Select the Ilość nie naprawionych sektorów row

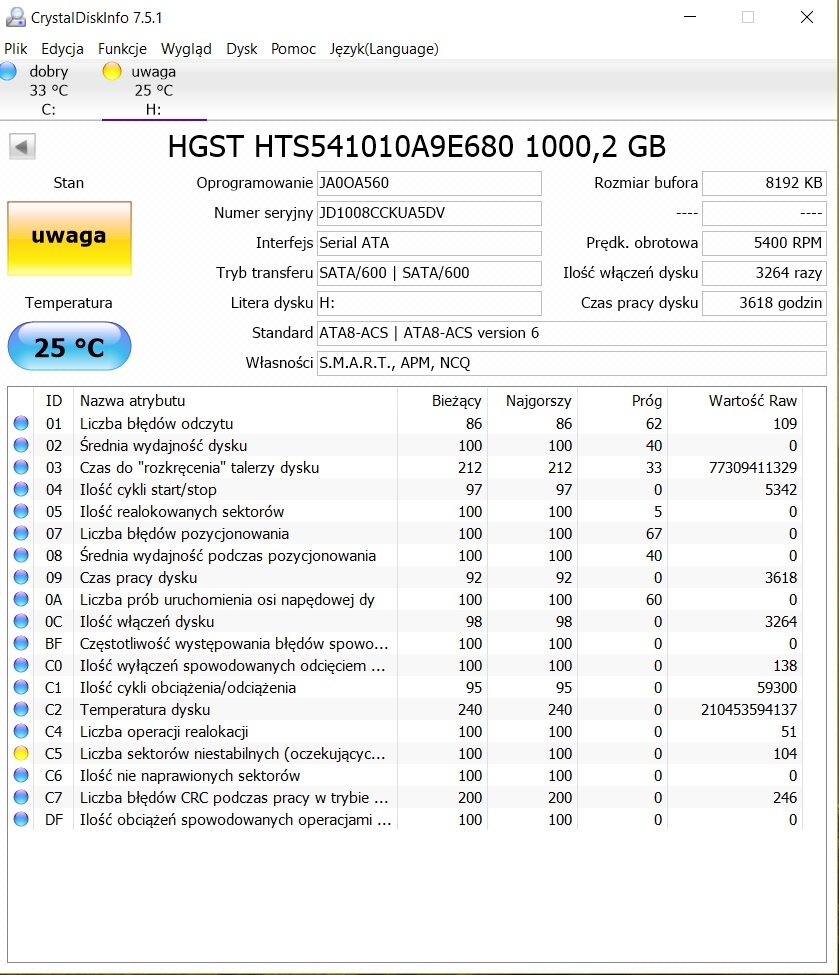point(407,775)
